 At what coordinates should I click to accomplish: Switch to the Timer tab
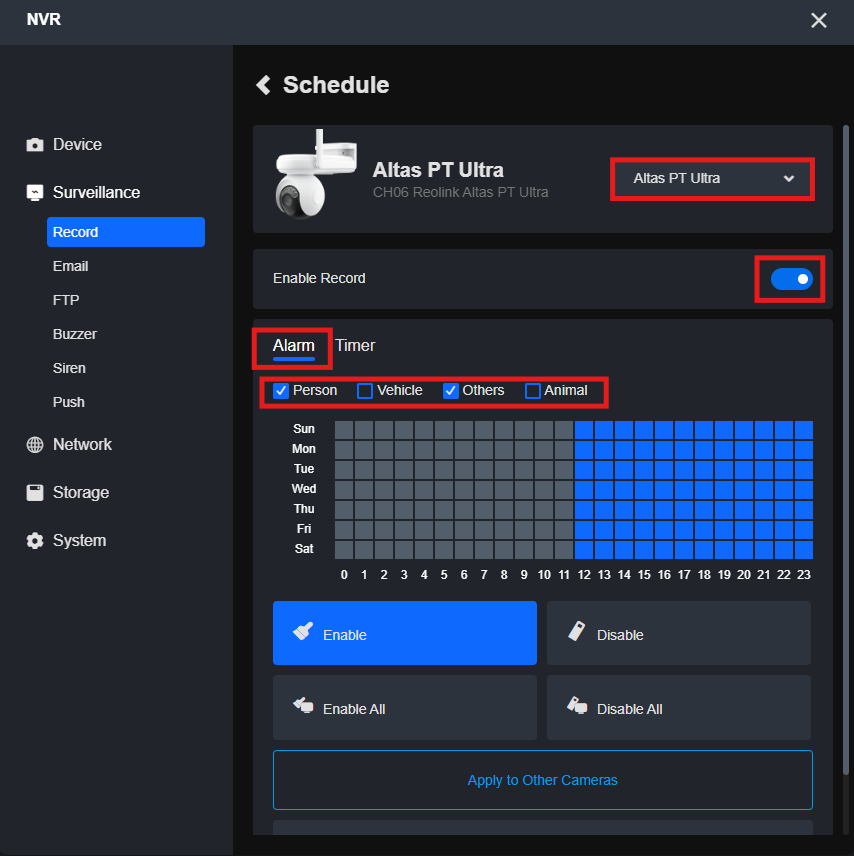355,346
